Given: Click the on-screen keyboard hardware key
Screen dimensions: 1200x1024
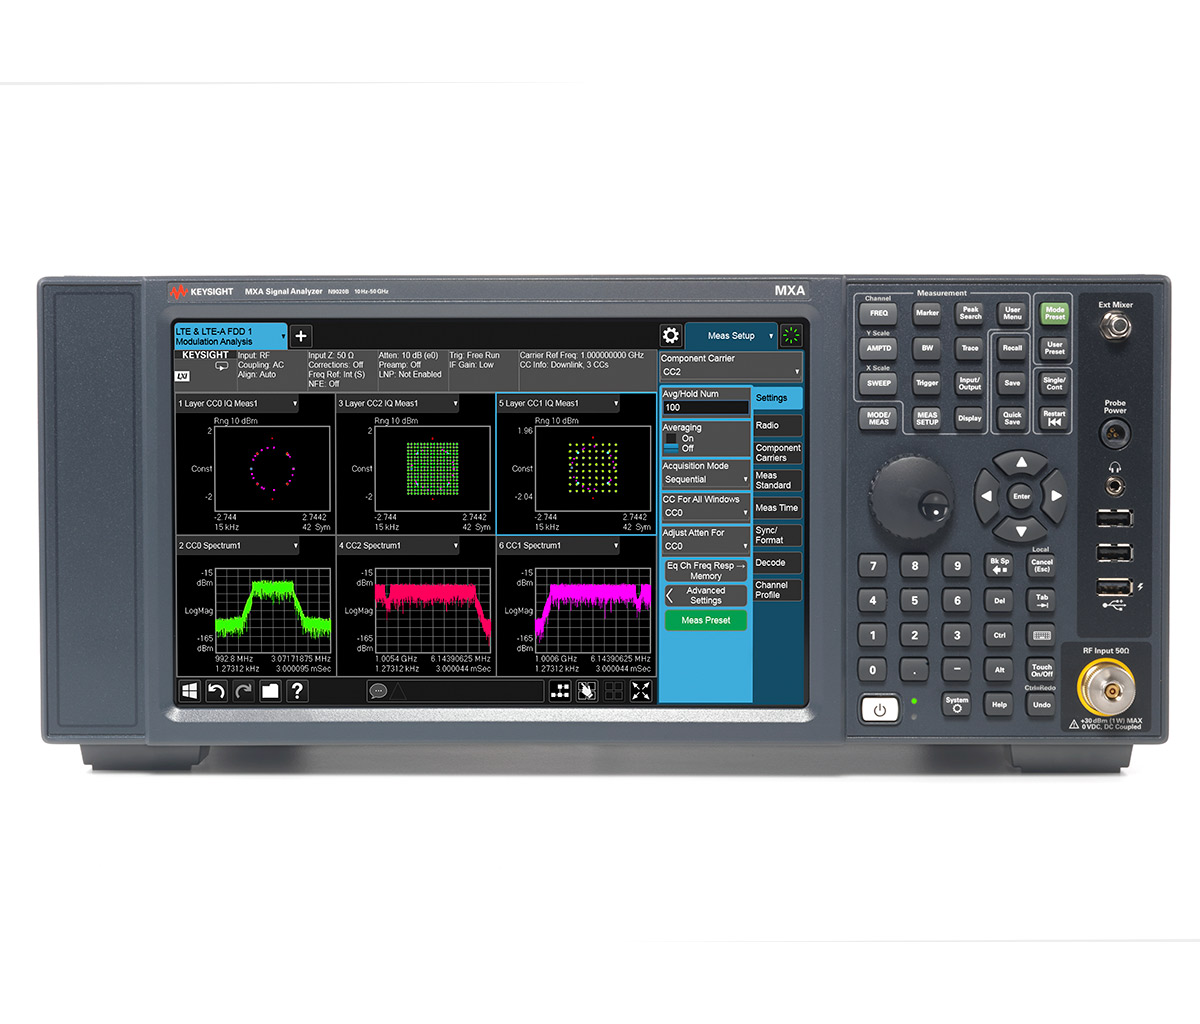Looking at the screenshot, I should pyautogui.click(x=1042, y=635).
